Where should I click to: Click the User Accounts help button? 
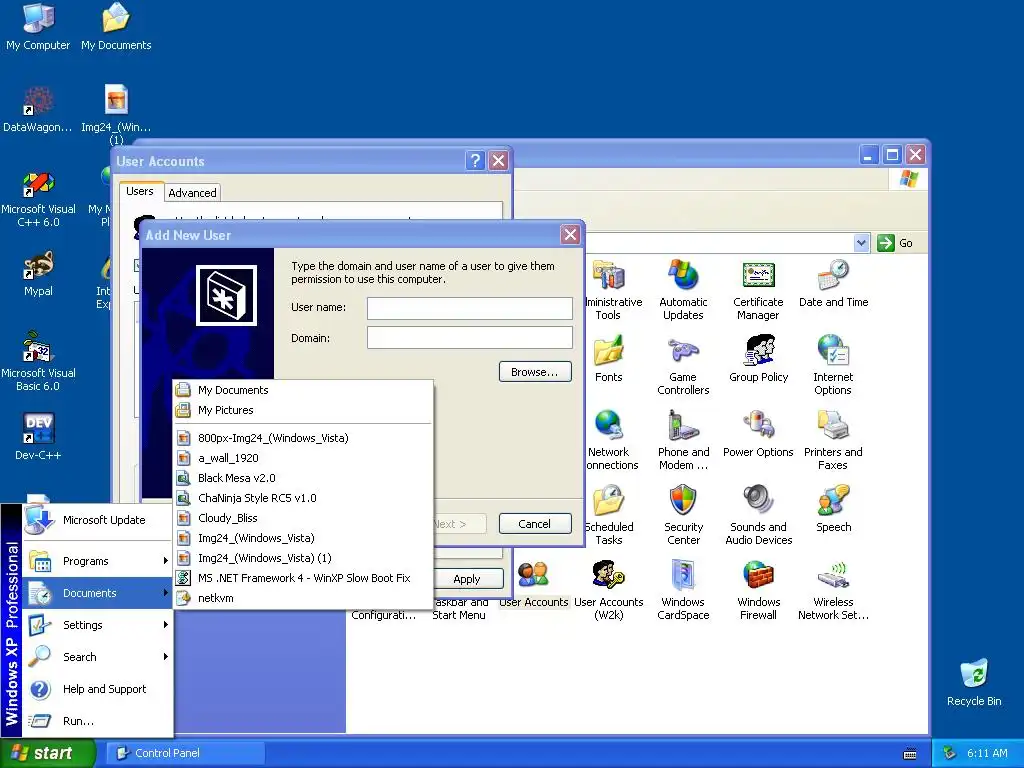pos(475,161)
